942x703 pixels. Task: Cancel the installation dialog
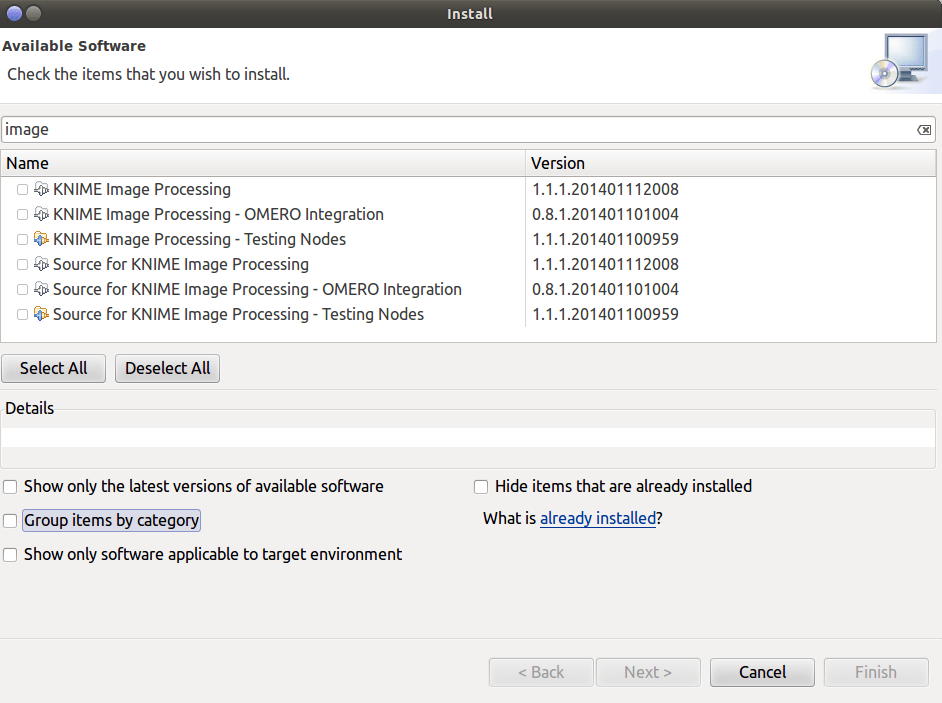pos(761,672)
